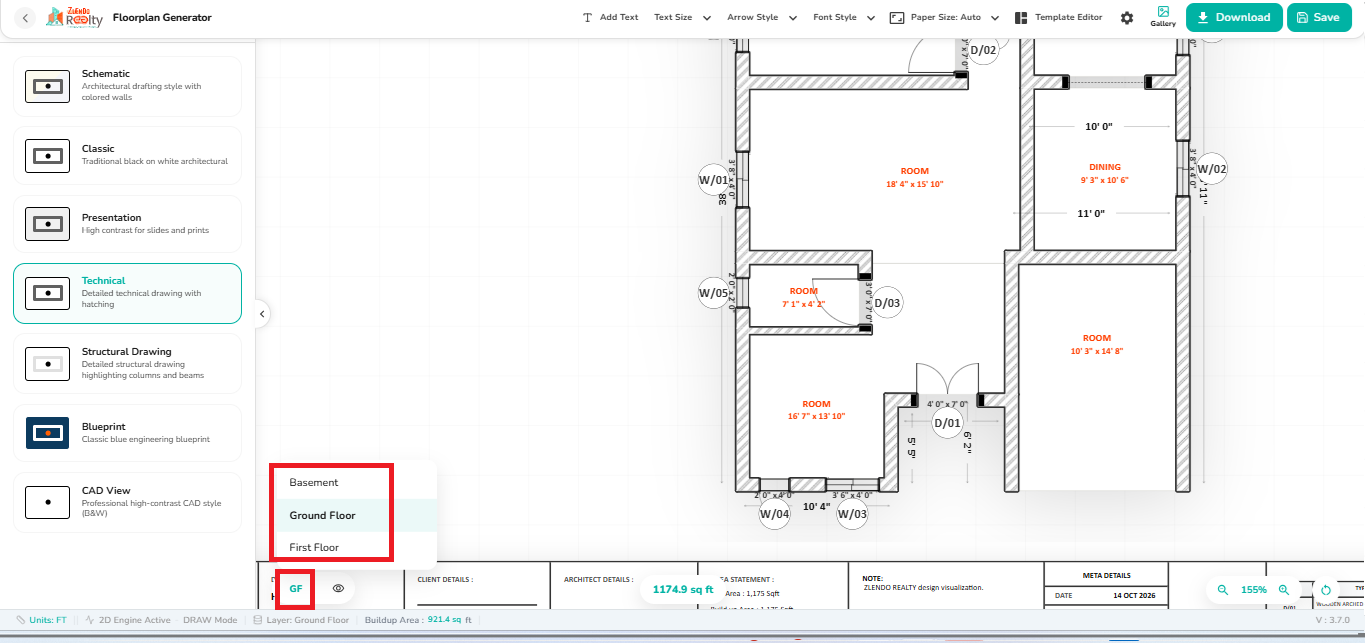
Task: Select door tag D/03
Action: point(887,304)
